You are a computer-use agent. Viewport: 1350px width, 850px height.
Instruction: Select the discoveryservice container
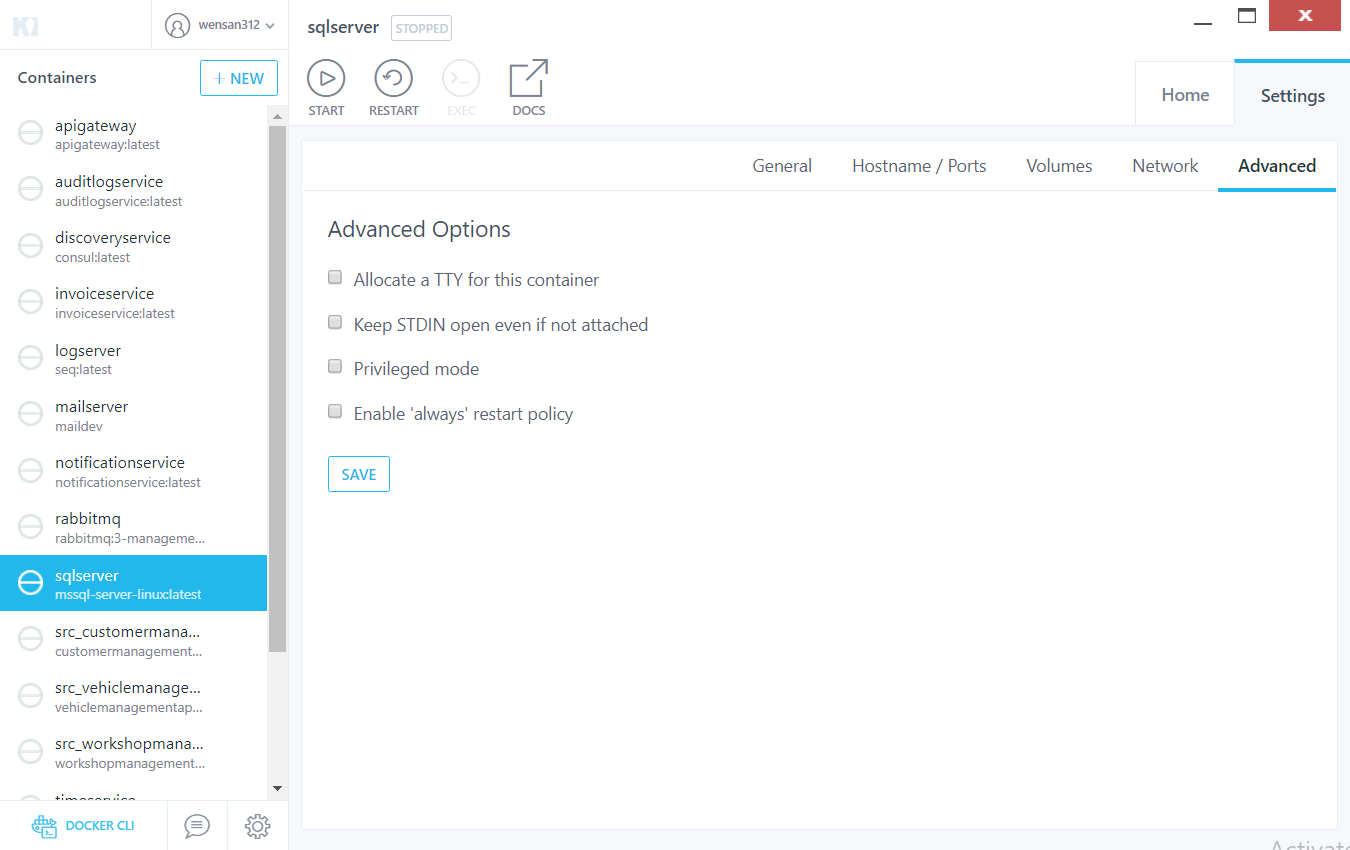pos(134,246)
